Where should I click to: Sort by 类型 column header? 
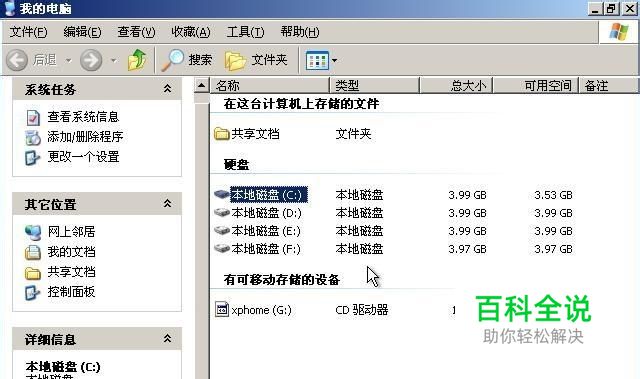tap(375, 86)
